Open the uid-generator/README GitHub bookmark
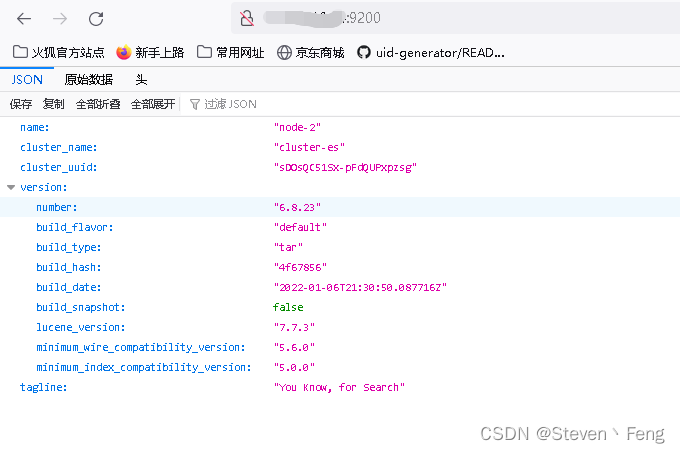The height and width of the screenshot is (453, 680). 431,52
